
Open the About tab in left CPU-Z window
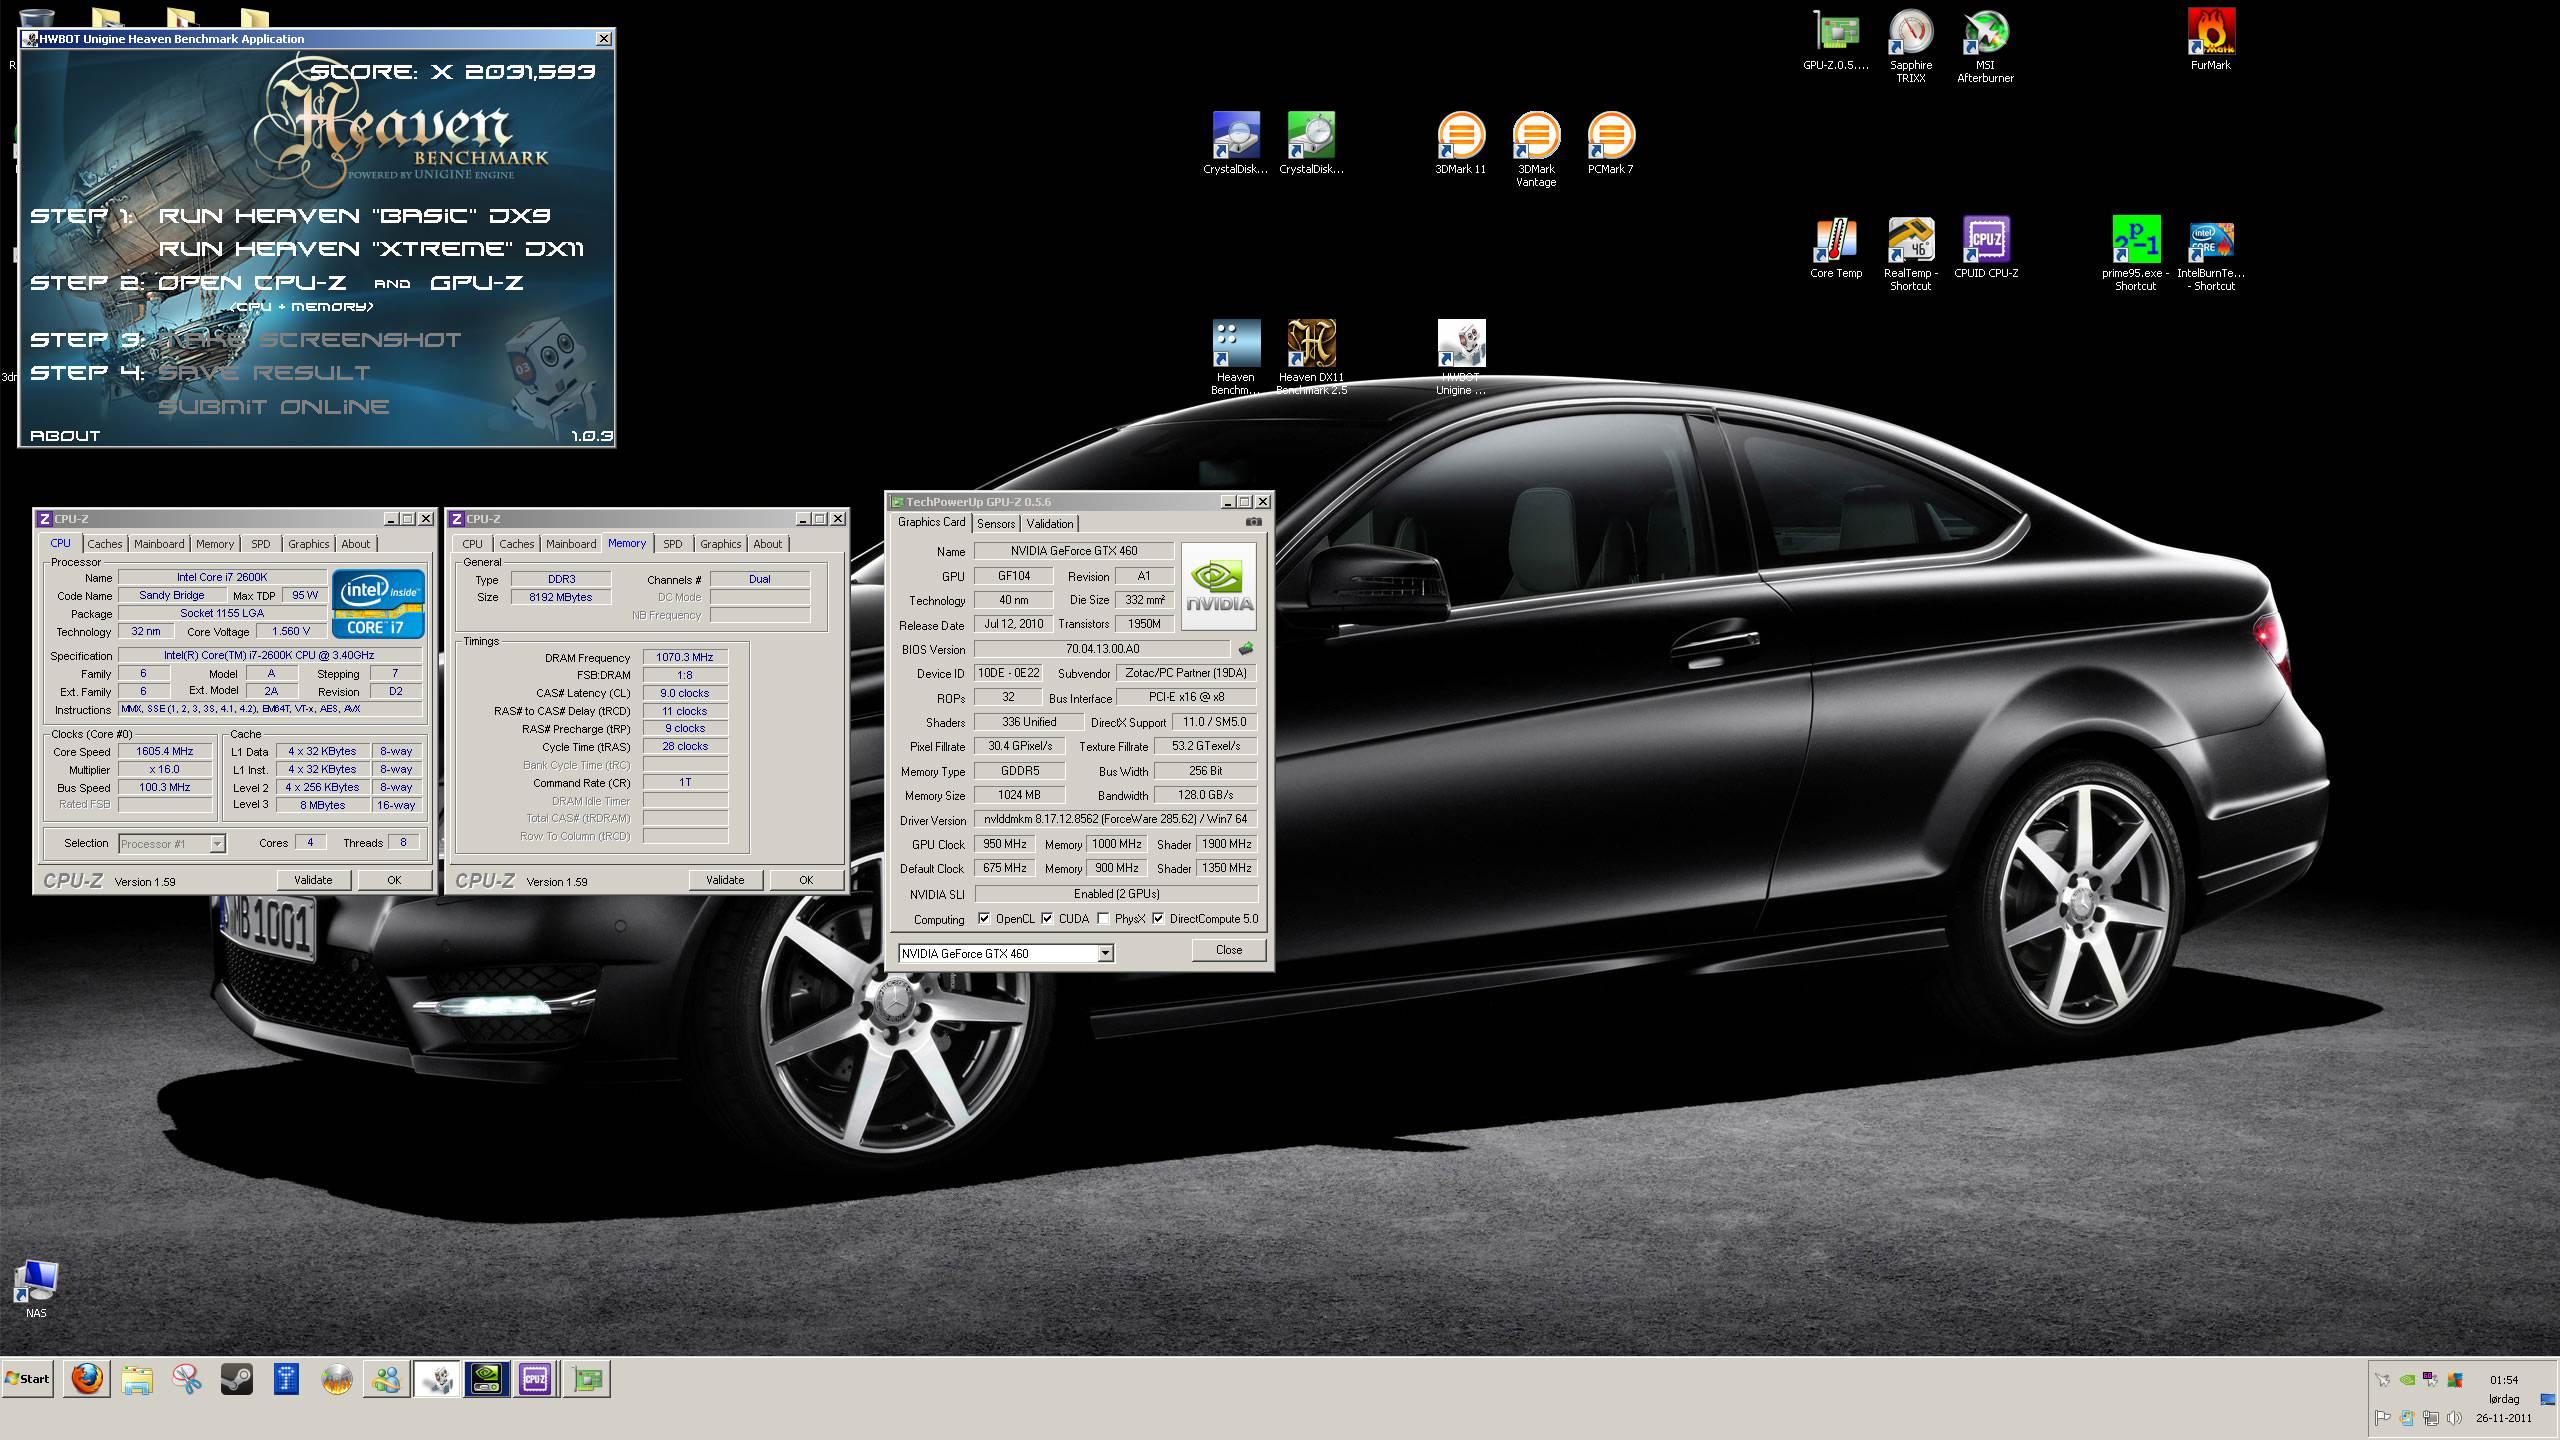click(355, 544)
